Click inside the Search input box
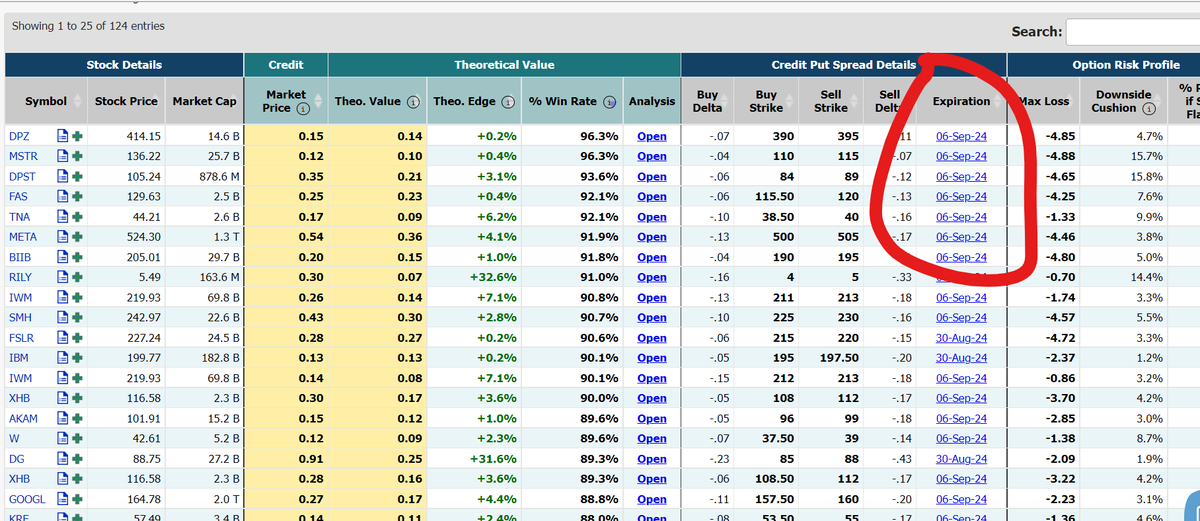Image resolution: width=1200 pixels, height=521 pixels. [1133, 32]
